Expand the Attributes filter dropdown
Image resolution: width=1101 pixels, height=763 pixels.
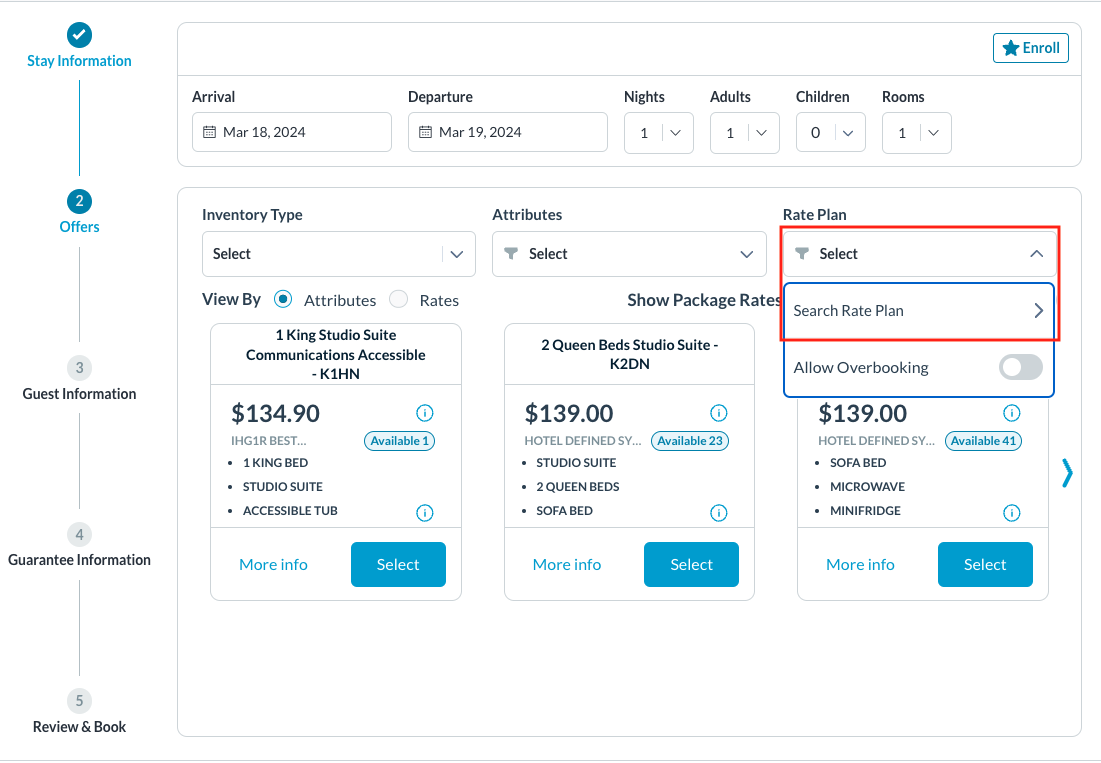(x=627, y=254)
